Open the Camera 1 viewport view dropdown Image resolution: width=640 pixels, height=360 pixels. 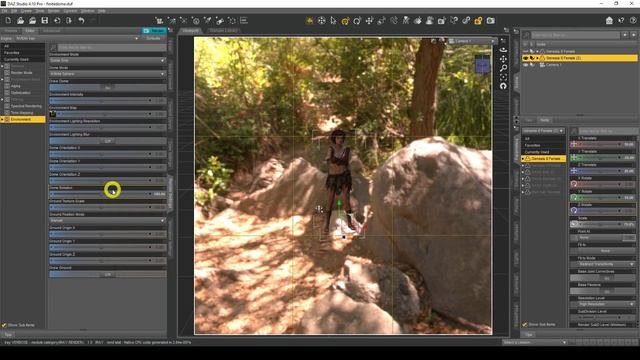tap(472, 41)
